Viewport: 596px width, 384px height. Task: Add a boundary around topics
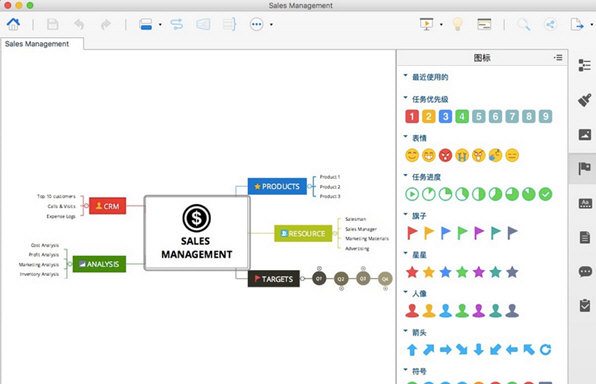(x=203, y=24)
